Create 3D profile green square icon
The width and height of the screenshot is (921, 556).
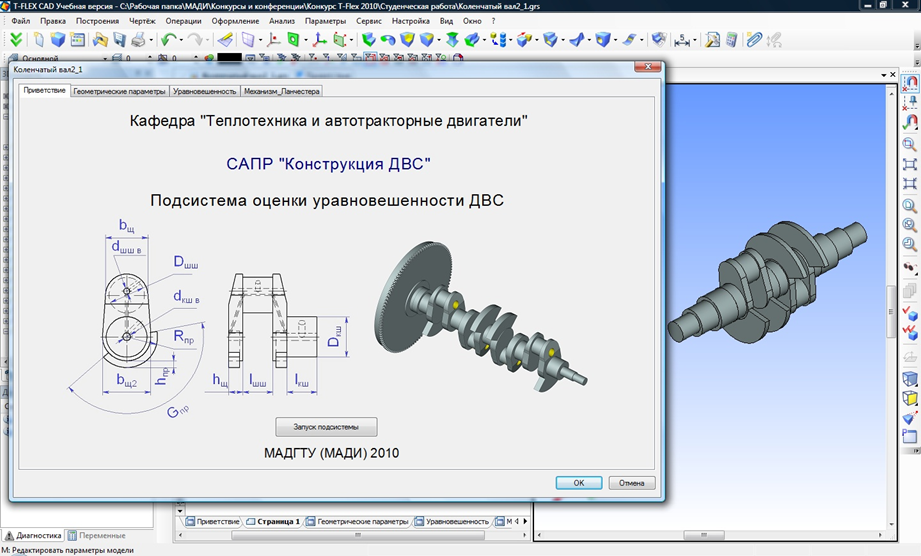[x=293, y=39]
